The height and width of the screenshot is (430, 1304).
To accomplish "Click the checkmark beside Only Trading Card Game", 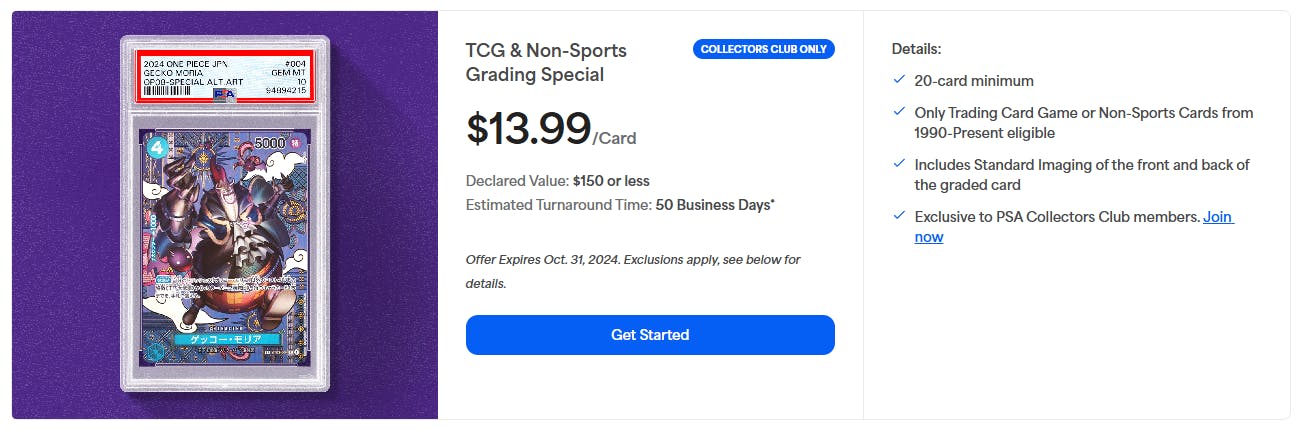I will [899, 112].
